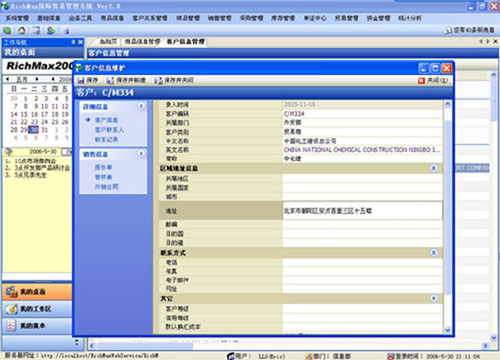
Task: Click the 保存并新建 save-and-new icon
Action: (110, 80)
